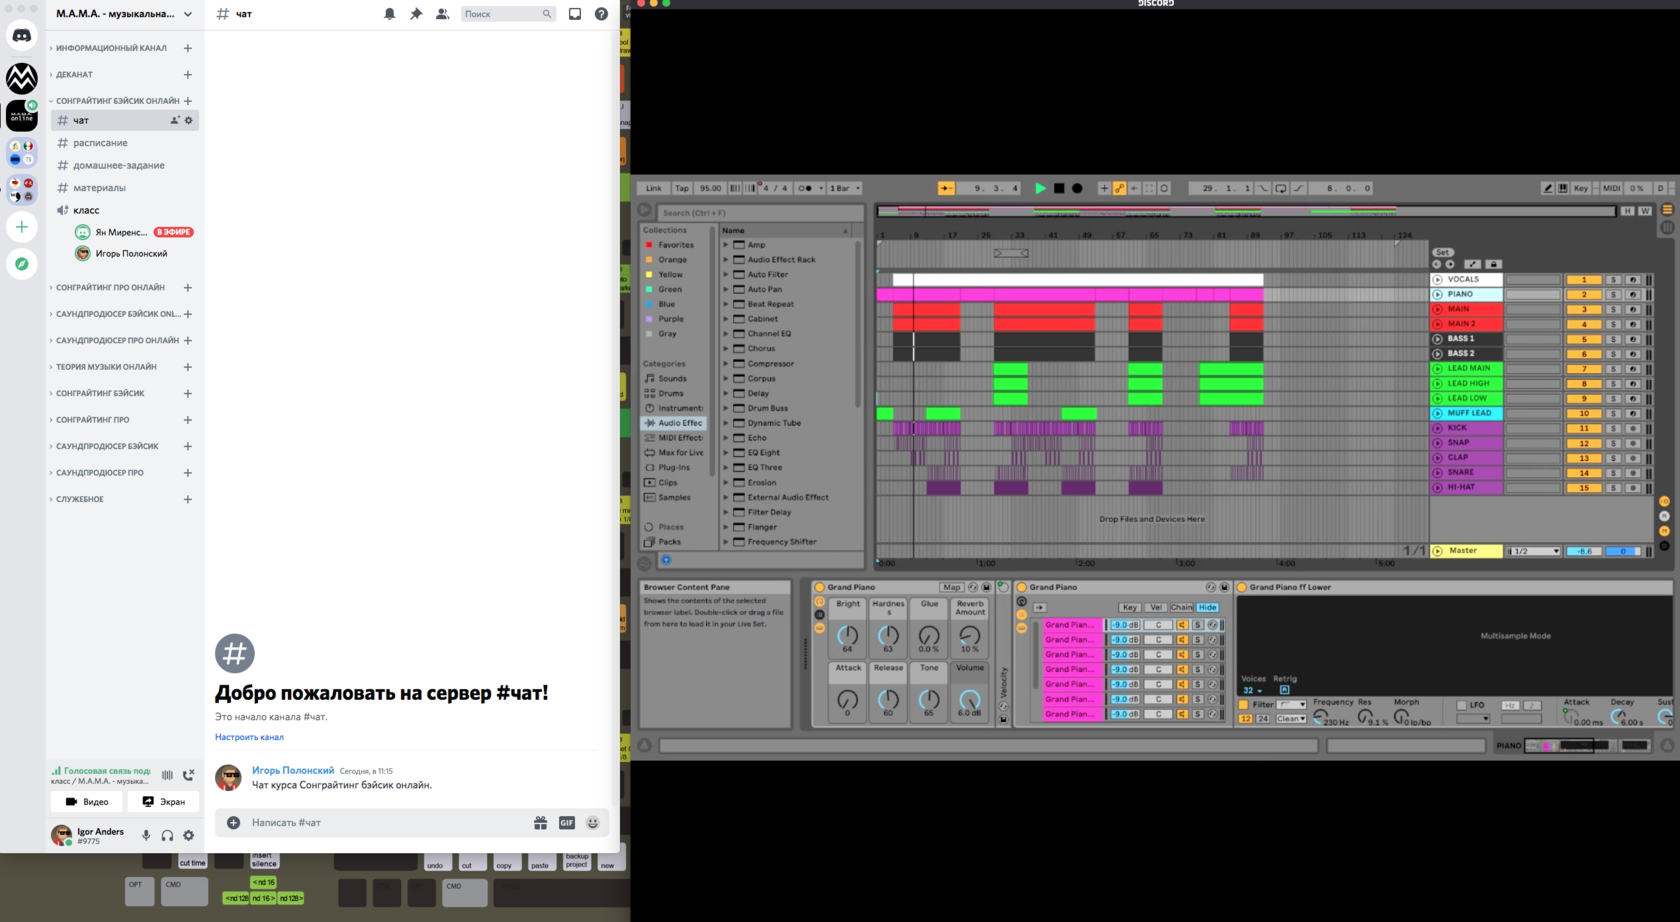The height and width of the screenshot is (922, 1680).
Task: Toggle the member list icon in Discord header
Action: coord(442,14)
